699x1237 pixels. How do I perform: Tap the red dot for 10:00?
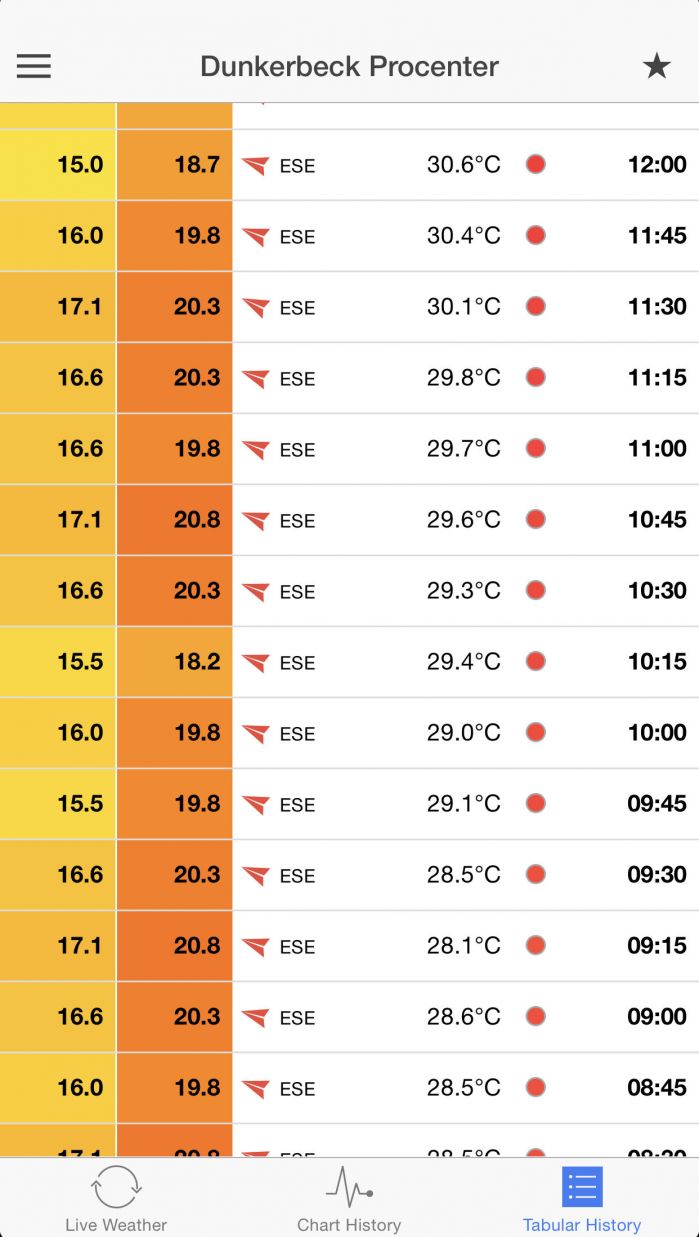(x=536, y=732)
